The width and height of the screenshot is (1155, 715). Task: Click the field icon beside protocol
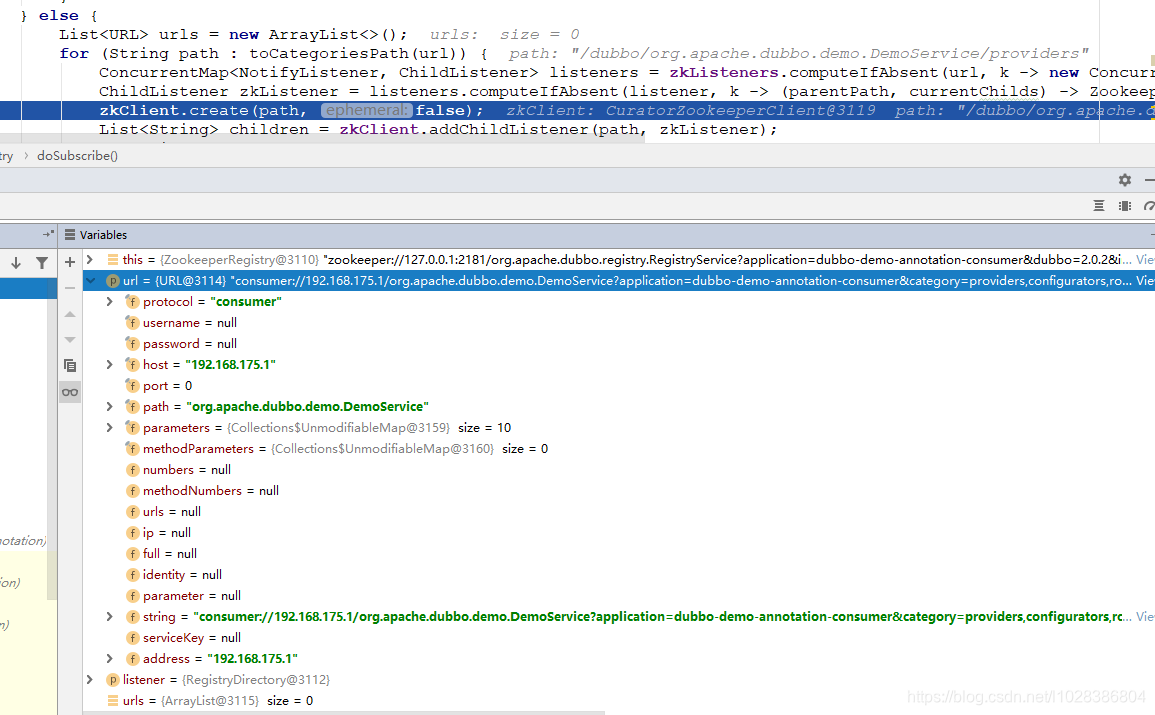click(x=133, y=301)
